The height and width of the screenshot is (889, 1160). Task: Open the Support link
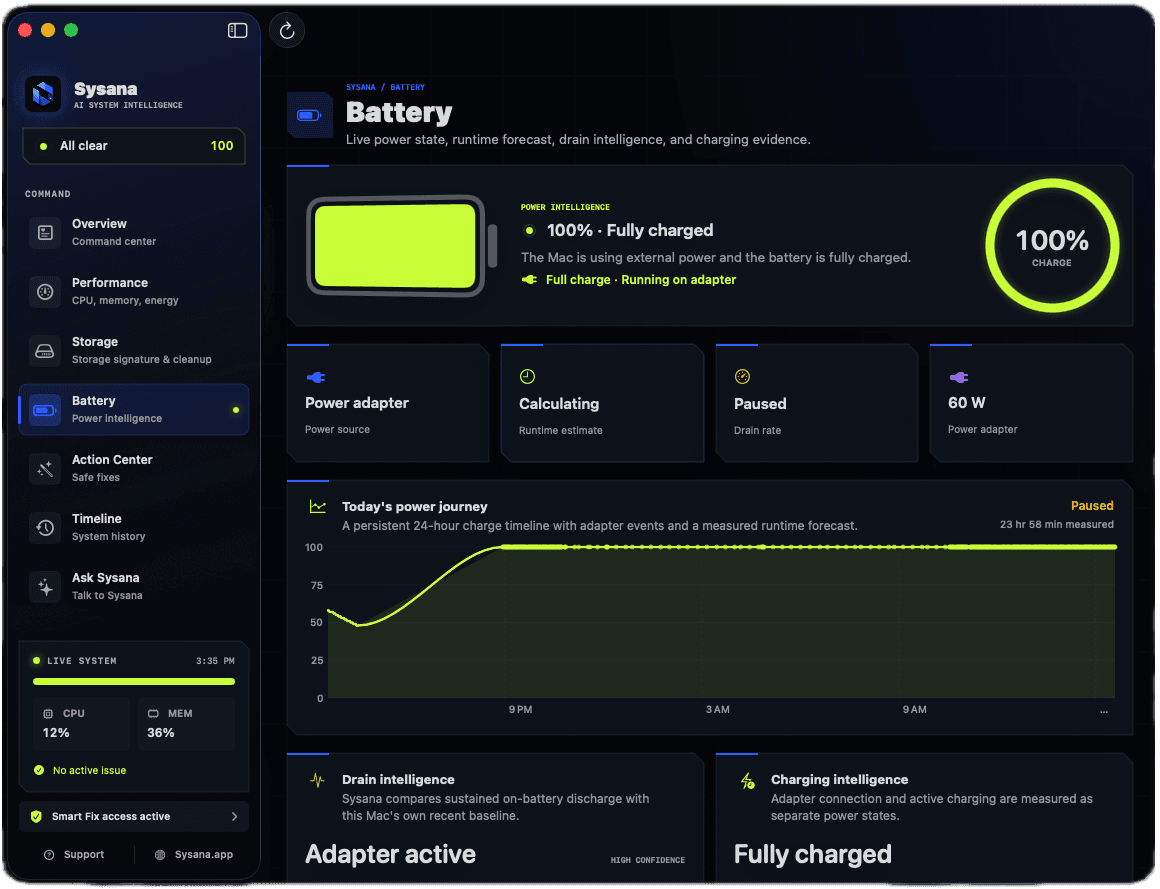(74, 855)
